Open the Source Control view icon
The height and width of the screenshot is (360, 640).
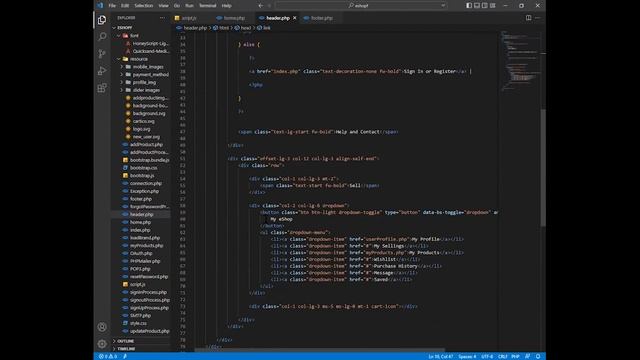click(102, 54)
